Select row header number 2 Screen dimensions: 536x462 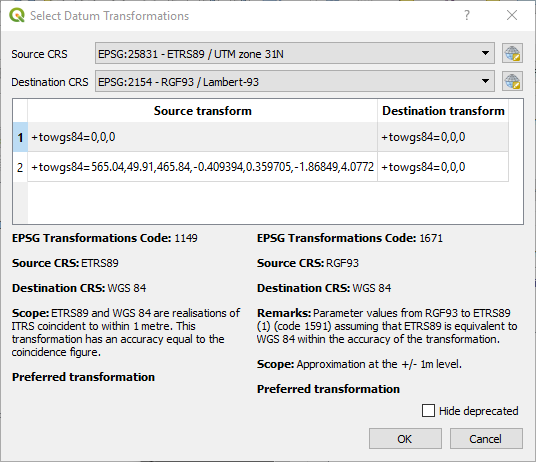click(x=20, y=167)
